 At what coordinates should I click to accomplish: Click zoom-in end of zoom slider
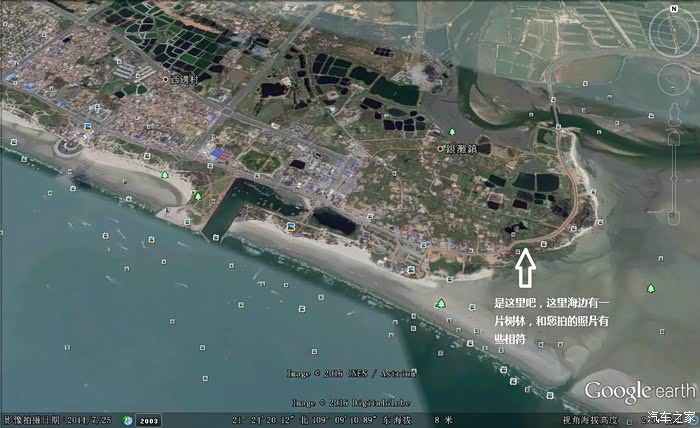pyautogui.click(x=674, y=138)
